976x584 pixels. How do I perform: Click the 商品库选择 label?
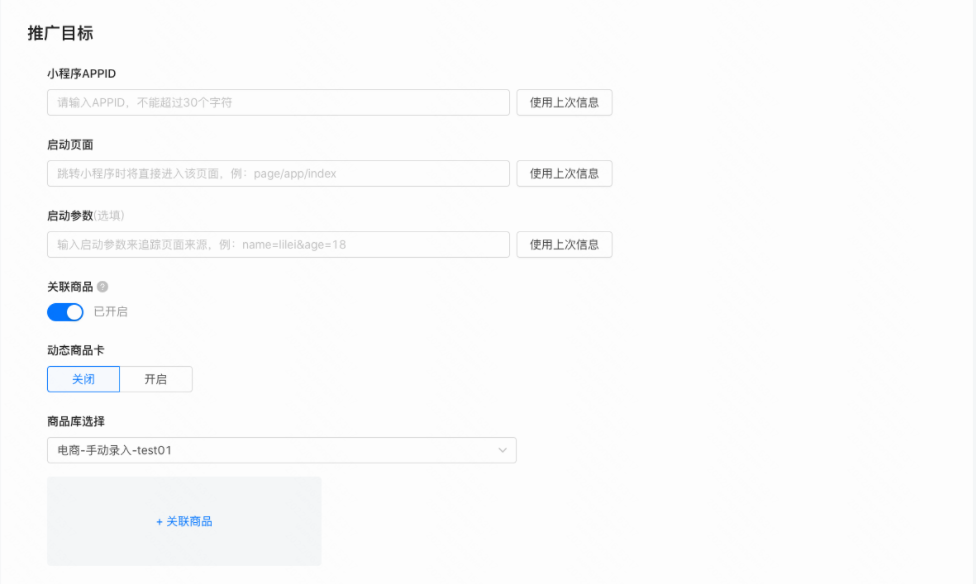[76, 421]
